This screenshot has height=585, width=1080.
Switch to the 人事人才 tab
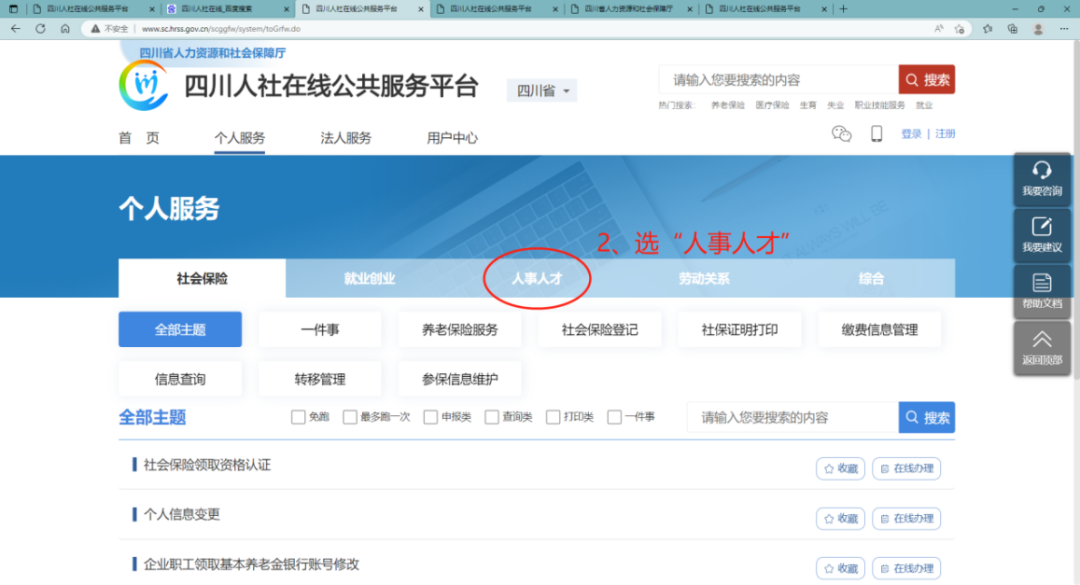[536, 279]
